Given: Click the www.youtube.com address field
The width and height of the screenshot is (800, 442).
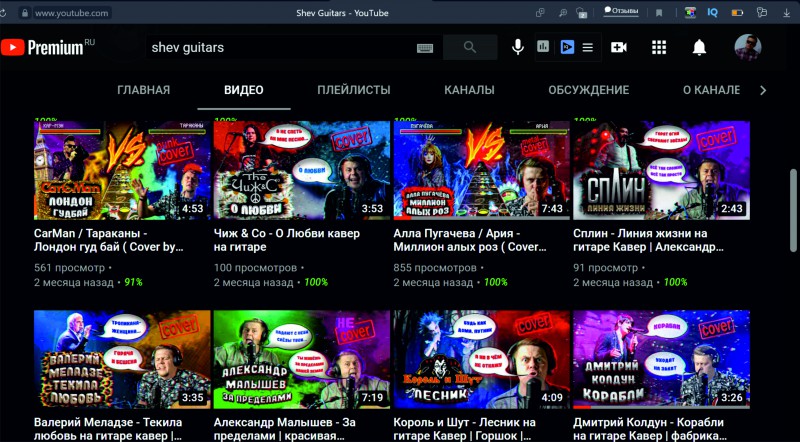Looking at the screenshot, I should coord(71,13).
